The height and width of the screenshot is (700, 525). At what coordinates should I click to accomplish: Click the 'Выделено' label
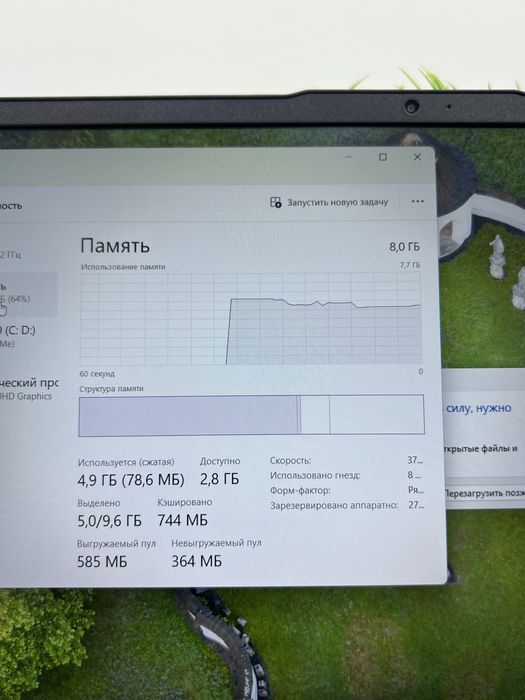coord(99,503)
